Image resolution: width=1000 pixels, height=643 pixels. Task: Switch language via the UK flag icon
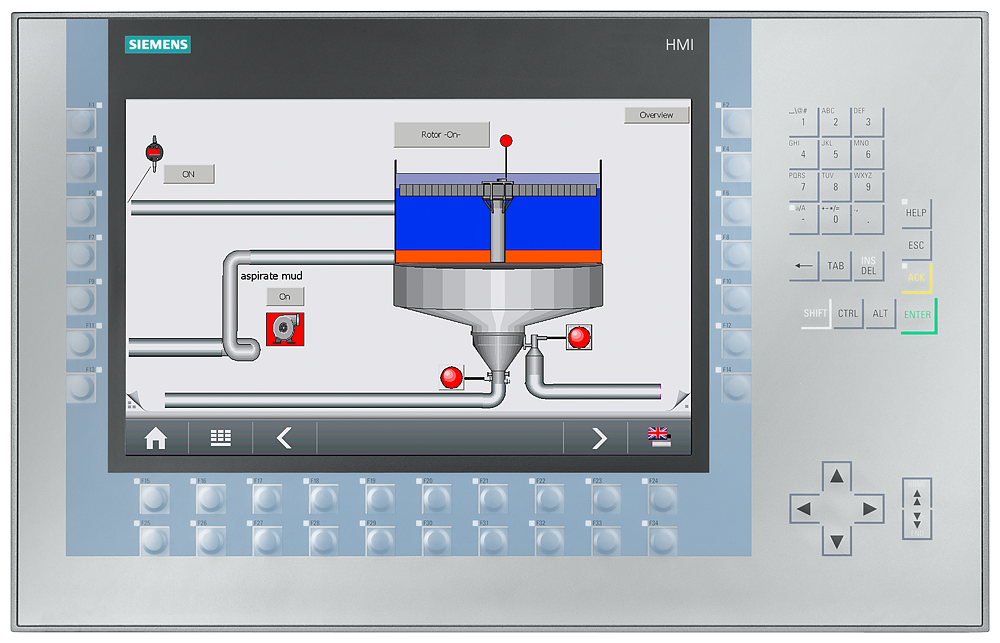[659, 438]
